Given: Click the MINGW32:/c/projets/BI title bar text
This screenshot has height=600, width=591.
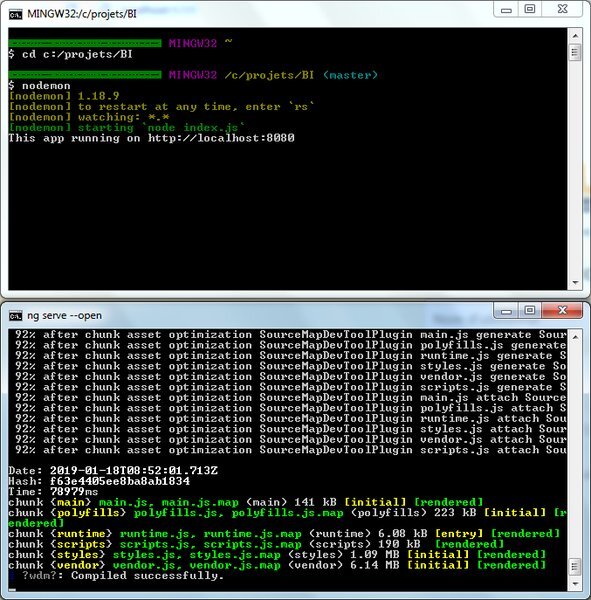Looking at the screenshot, I should [x=82, y=15].
